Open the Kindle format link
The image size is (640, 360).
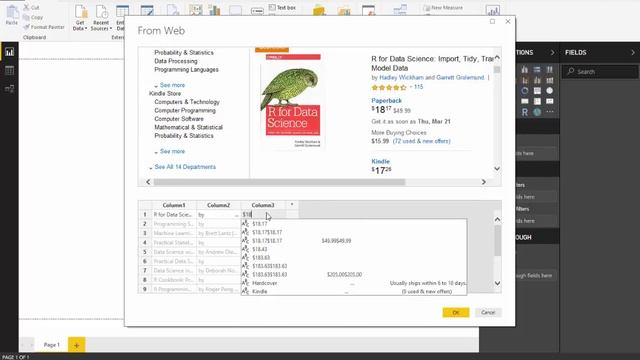380,161
